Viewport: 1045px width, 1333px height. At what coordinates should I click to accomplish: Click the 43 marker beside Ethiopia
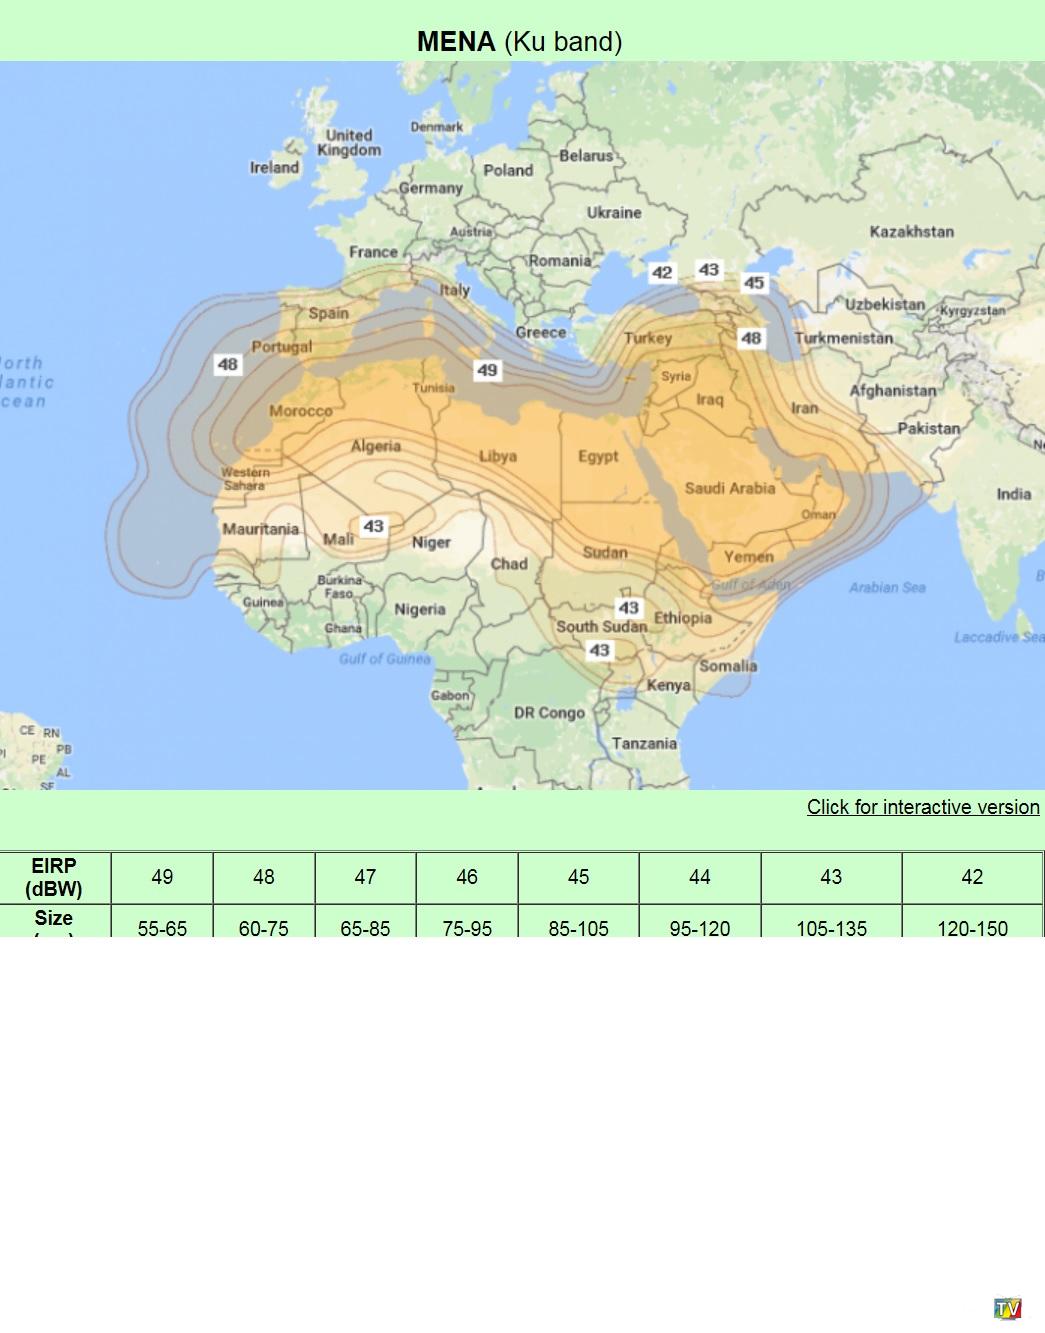click(628, 607)
